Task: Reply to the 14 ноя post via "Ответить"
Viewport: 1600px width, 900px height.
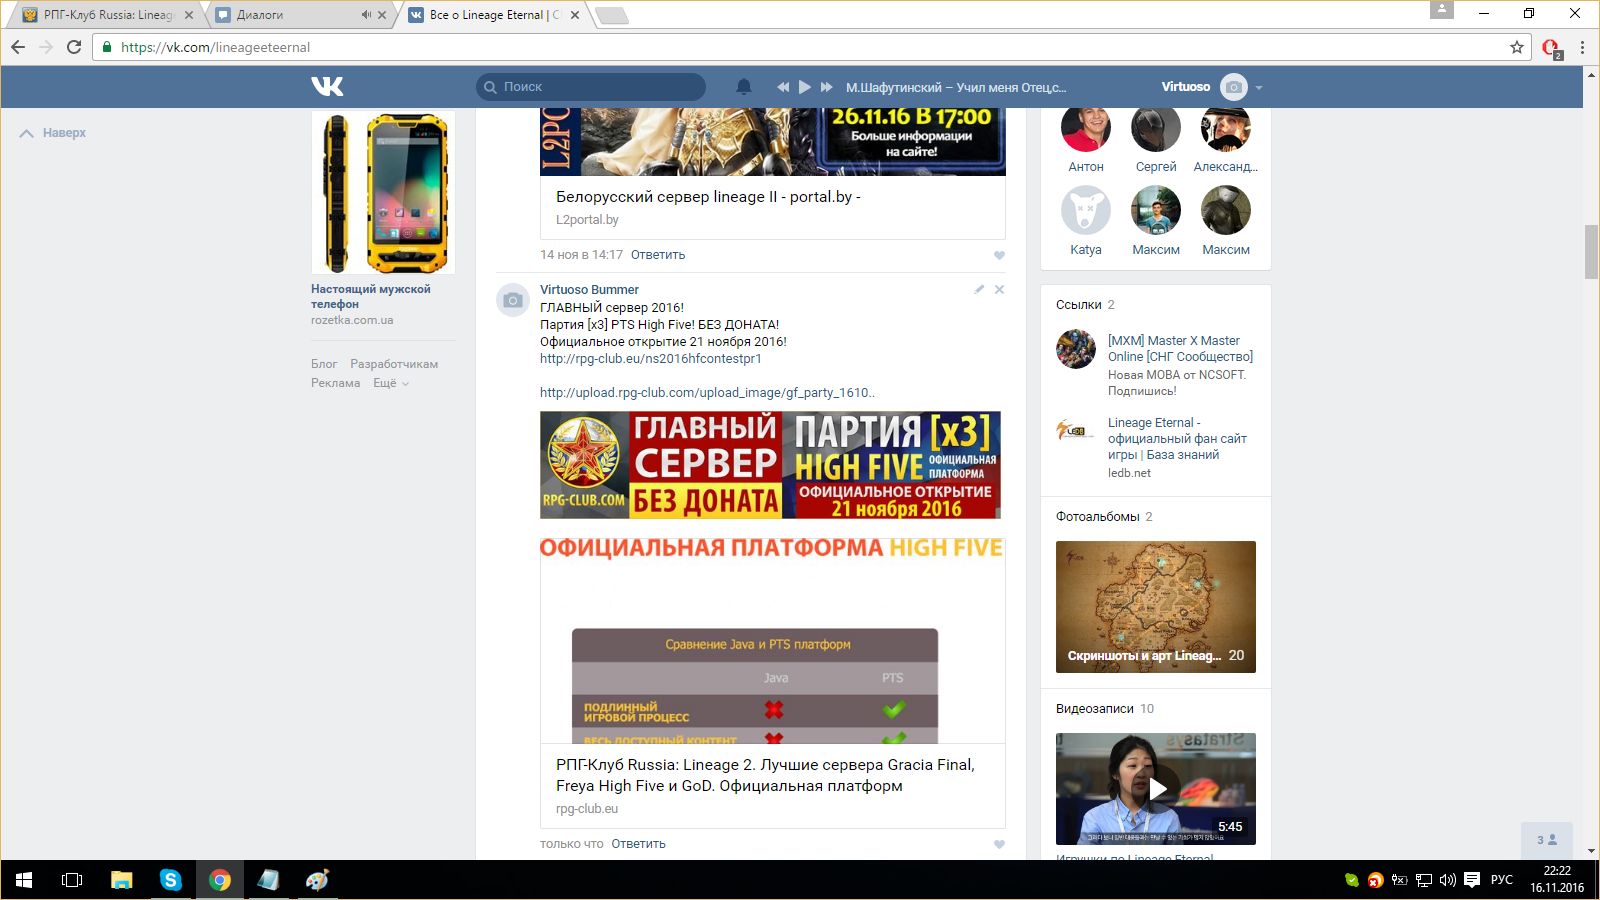Action: click(x=657, y=255)
